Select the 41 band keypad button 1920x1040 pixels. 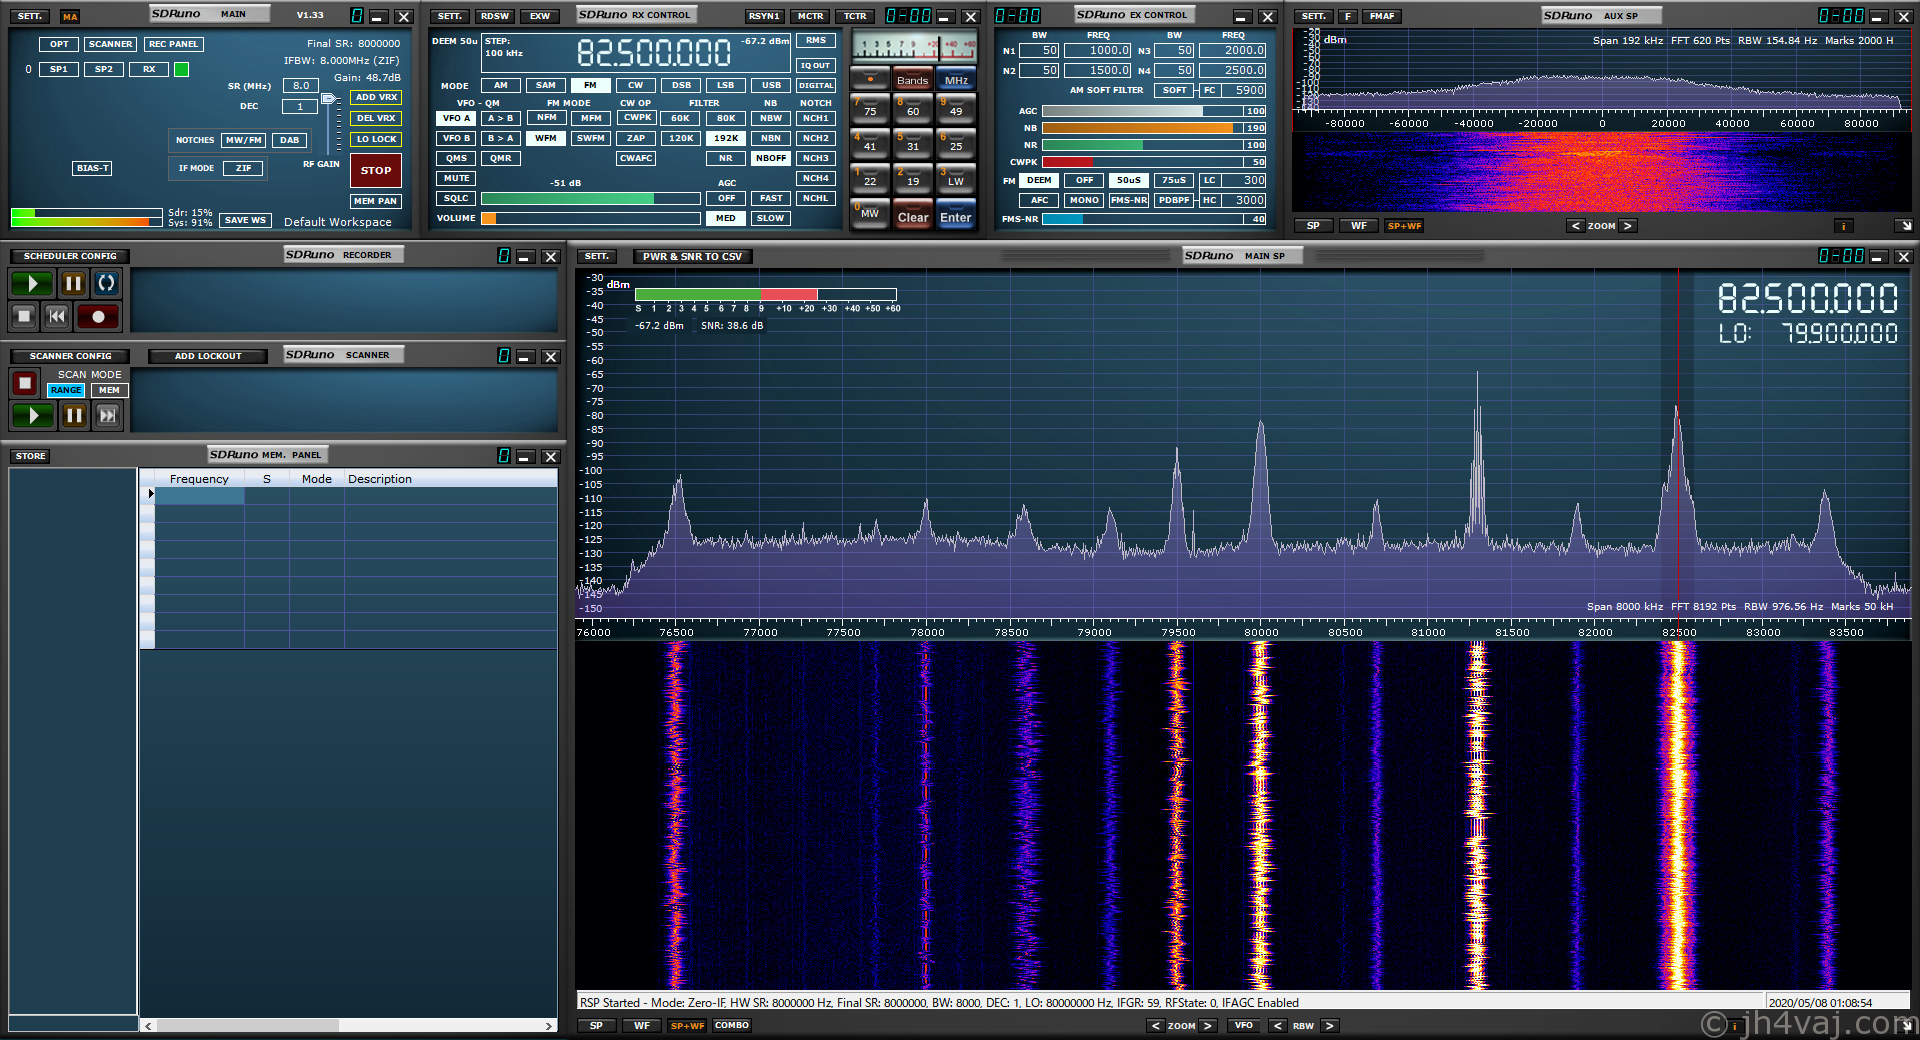[x=869, y=143]
